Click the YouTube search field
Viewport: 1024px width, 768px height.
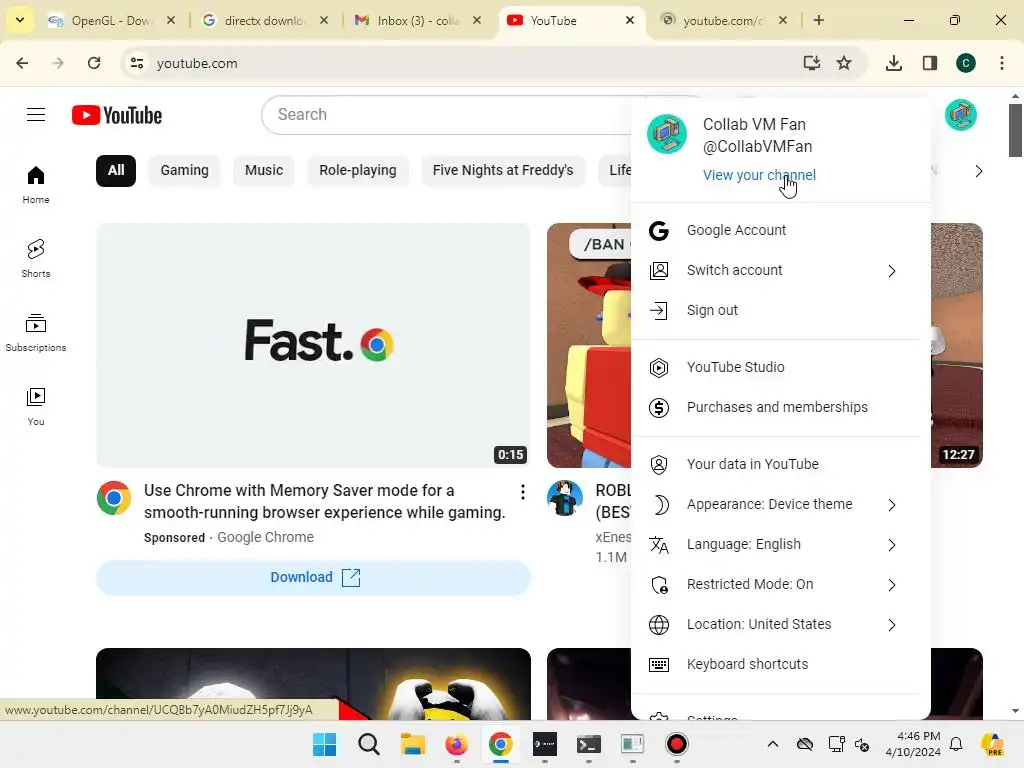[451, 115]
